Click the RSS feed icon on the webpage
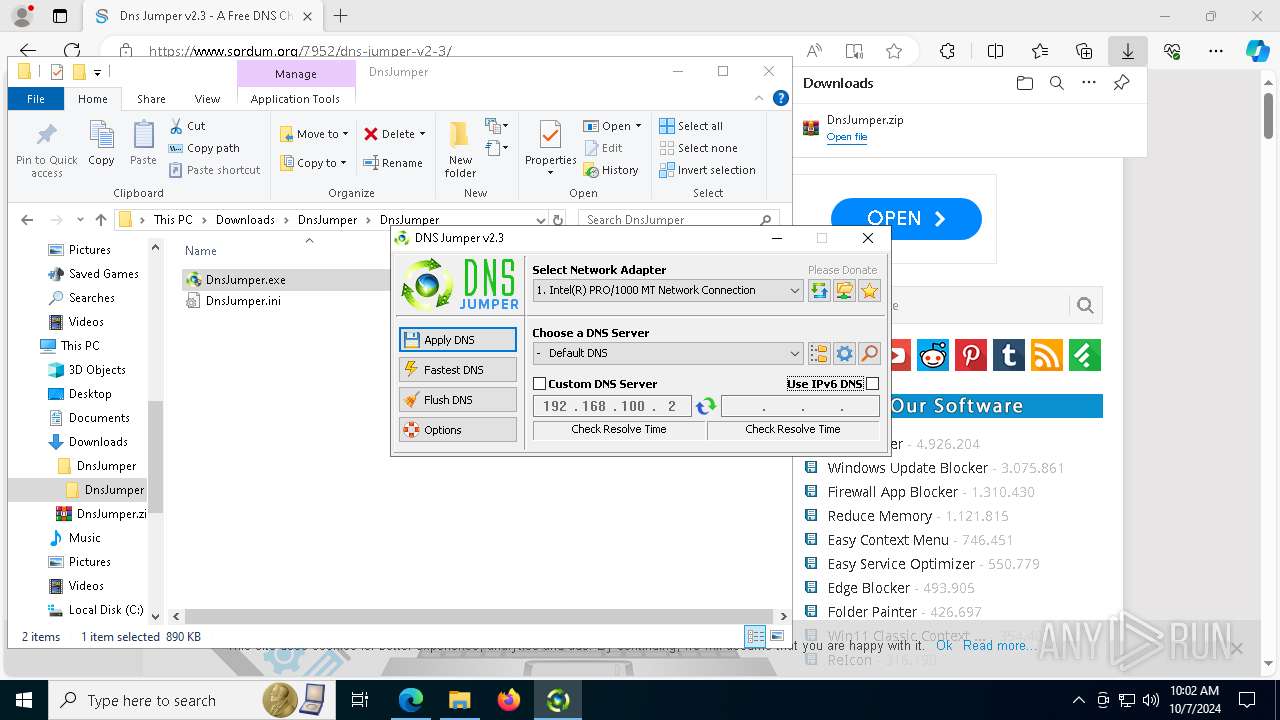Viewport: 1280px width, 720px height. pyautogui.click(x=1047, y=355)
